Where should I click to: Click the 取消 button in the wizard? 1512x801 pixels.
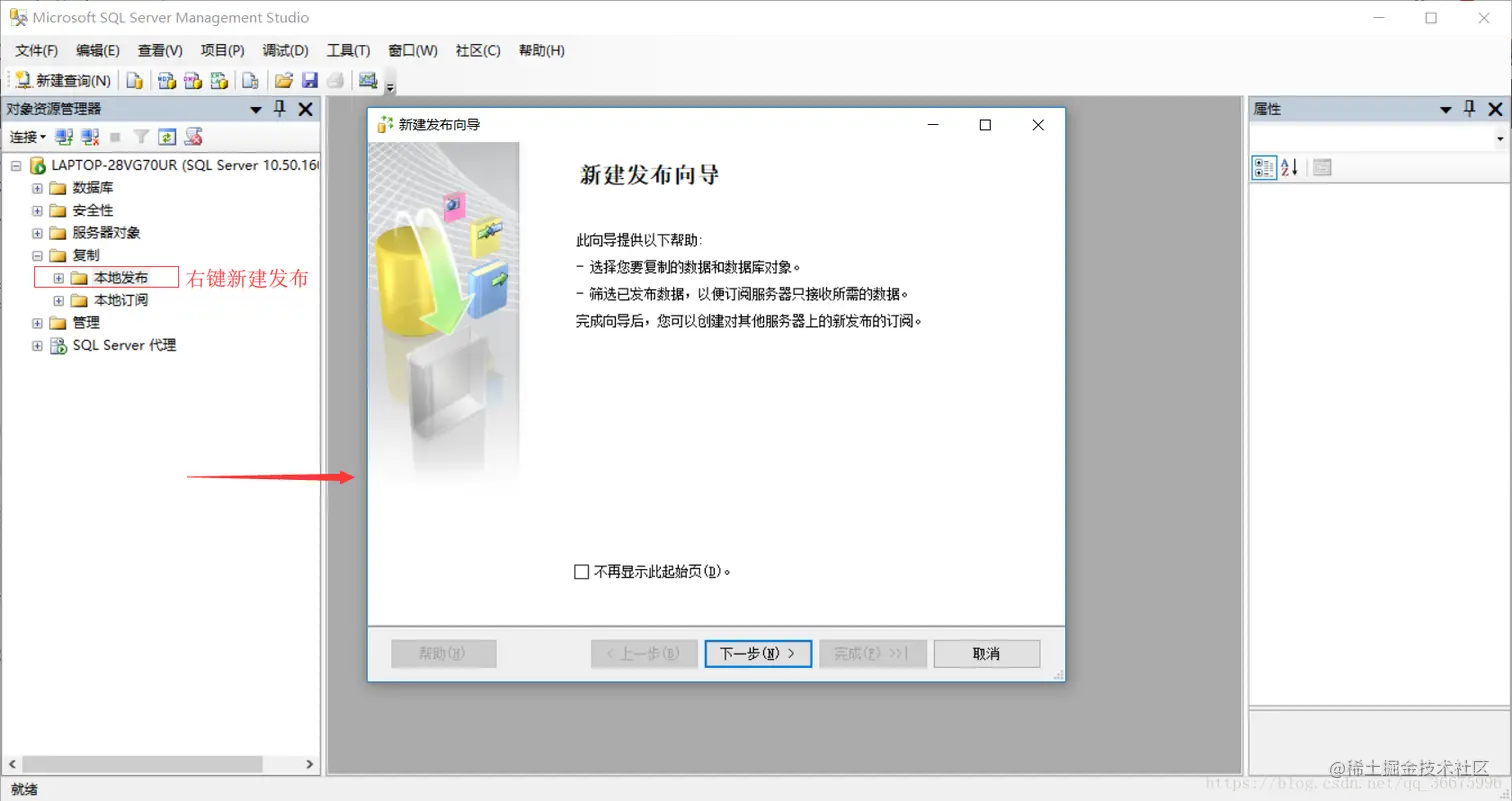pyautogui.click(x=986, y=653)
